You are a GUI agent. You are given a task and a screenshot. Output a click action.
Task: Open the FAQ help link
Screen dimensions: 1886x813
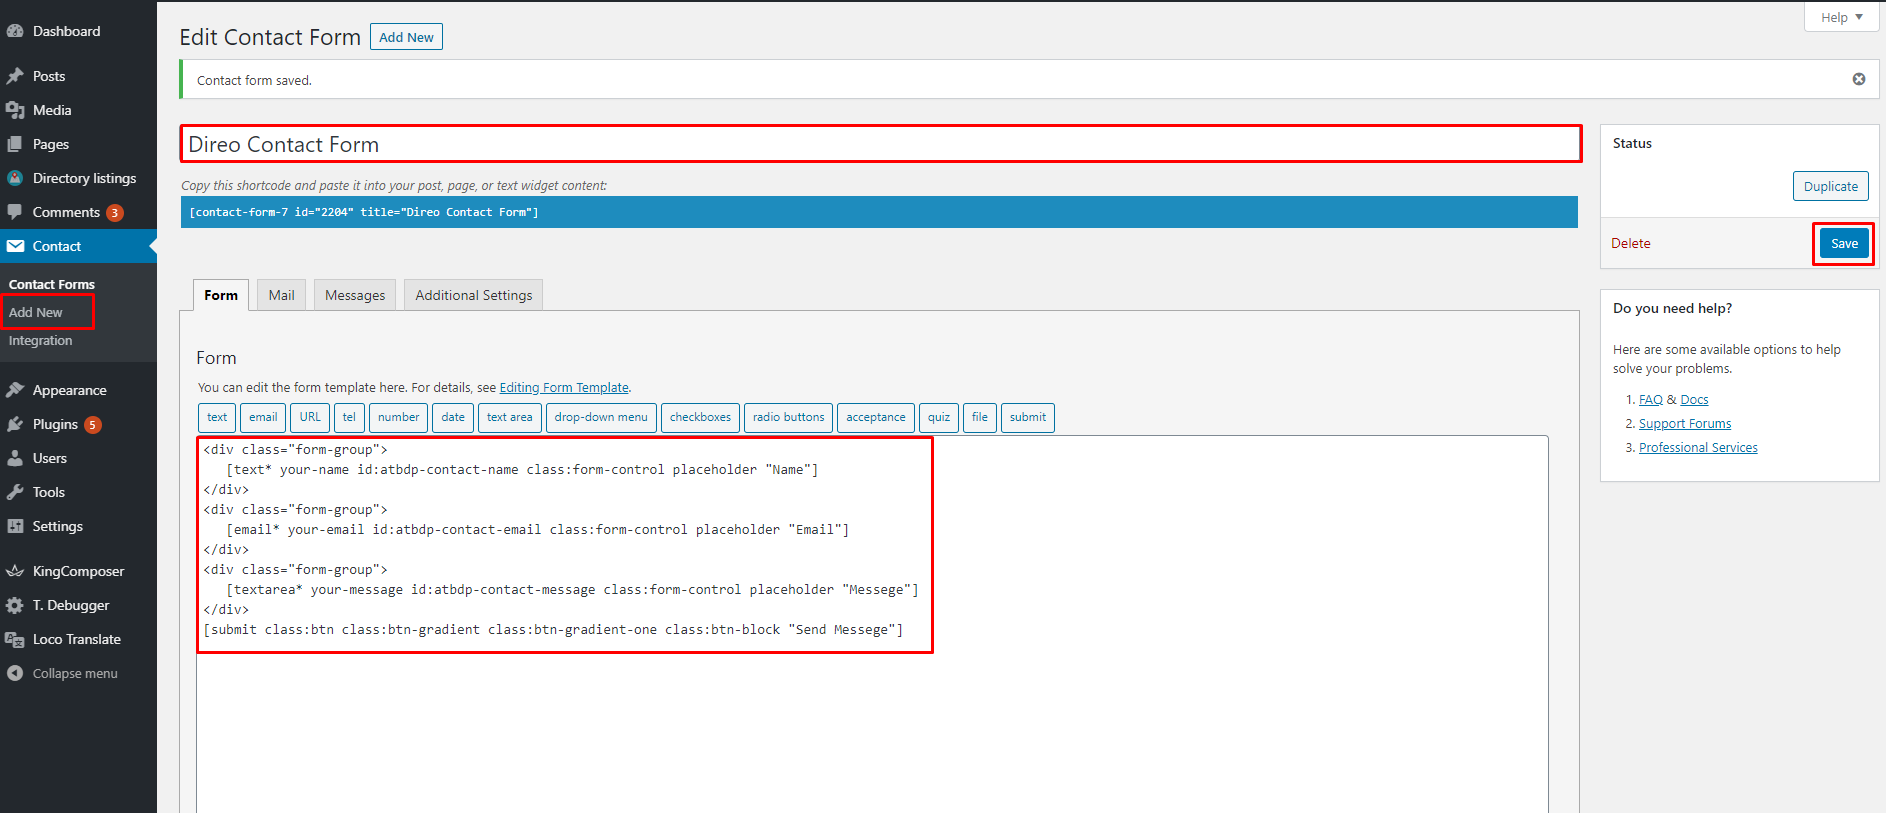pos(1651,399)
